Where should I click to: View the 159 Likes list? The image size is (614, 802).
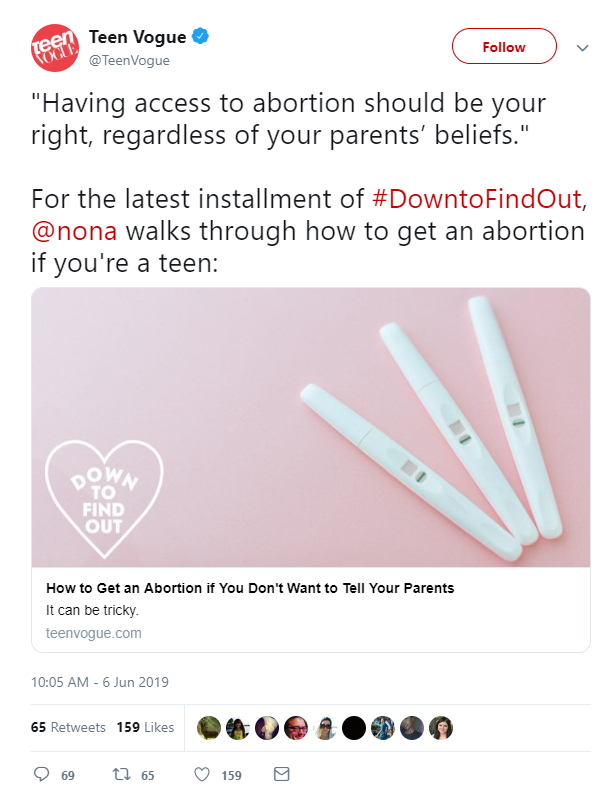[145, 727]
